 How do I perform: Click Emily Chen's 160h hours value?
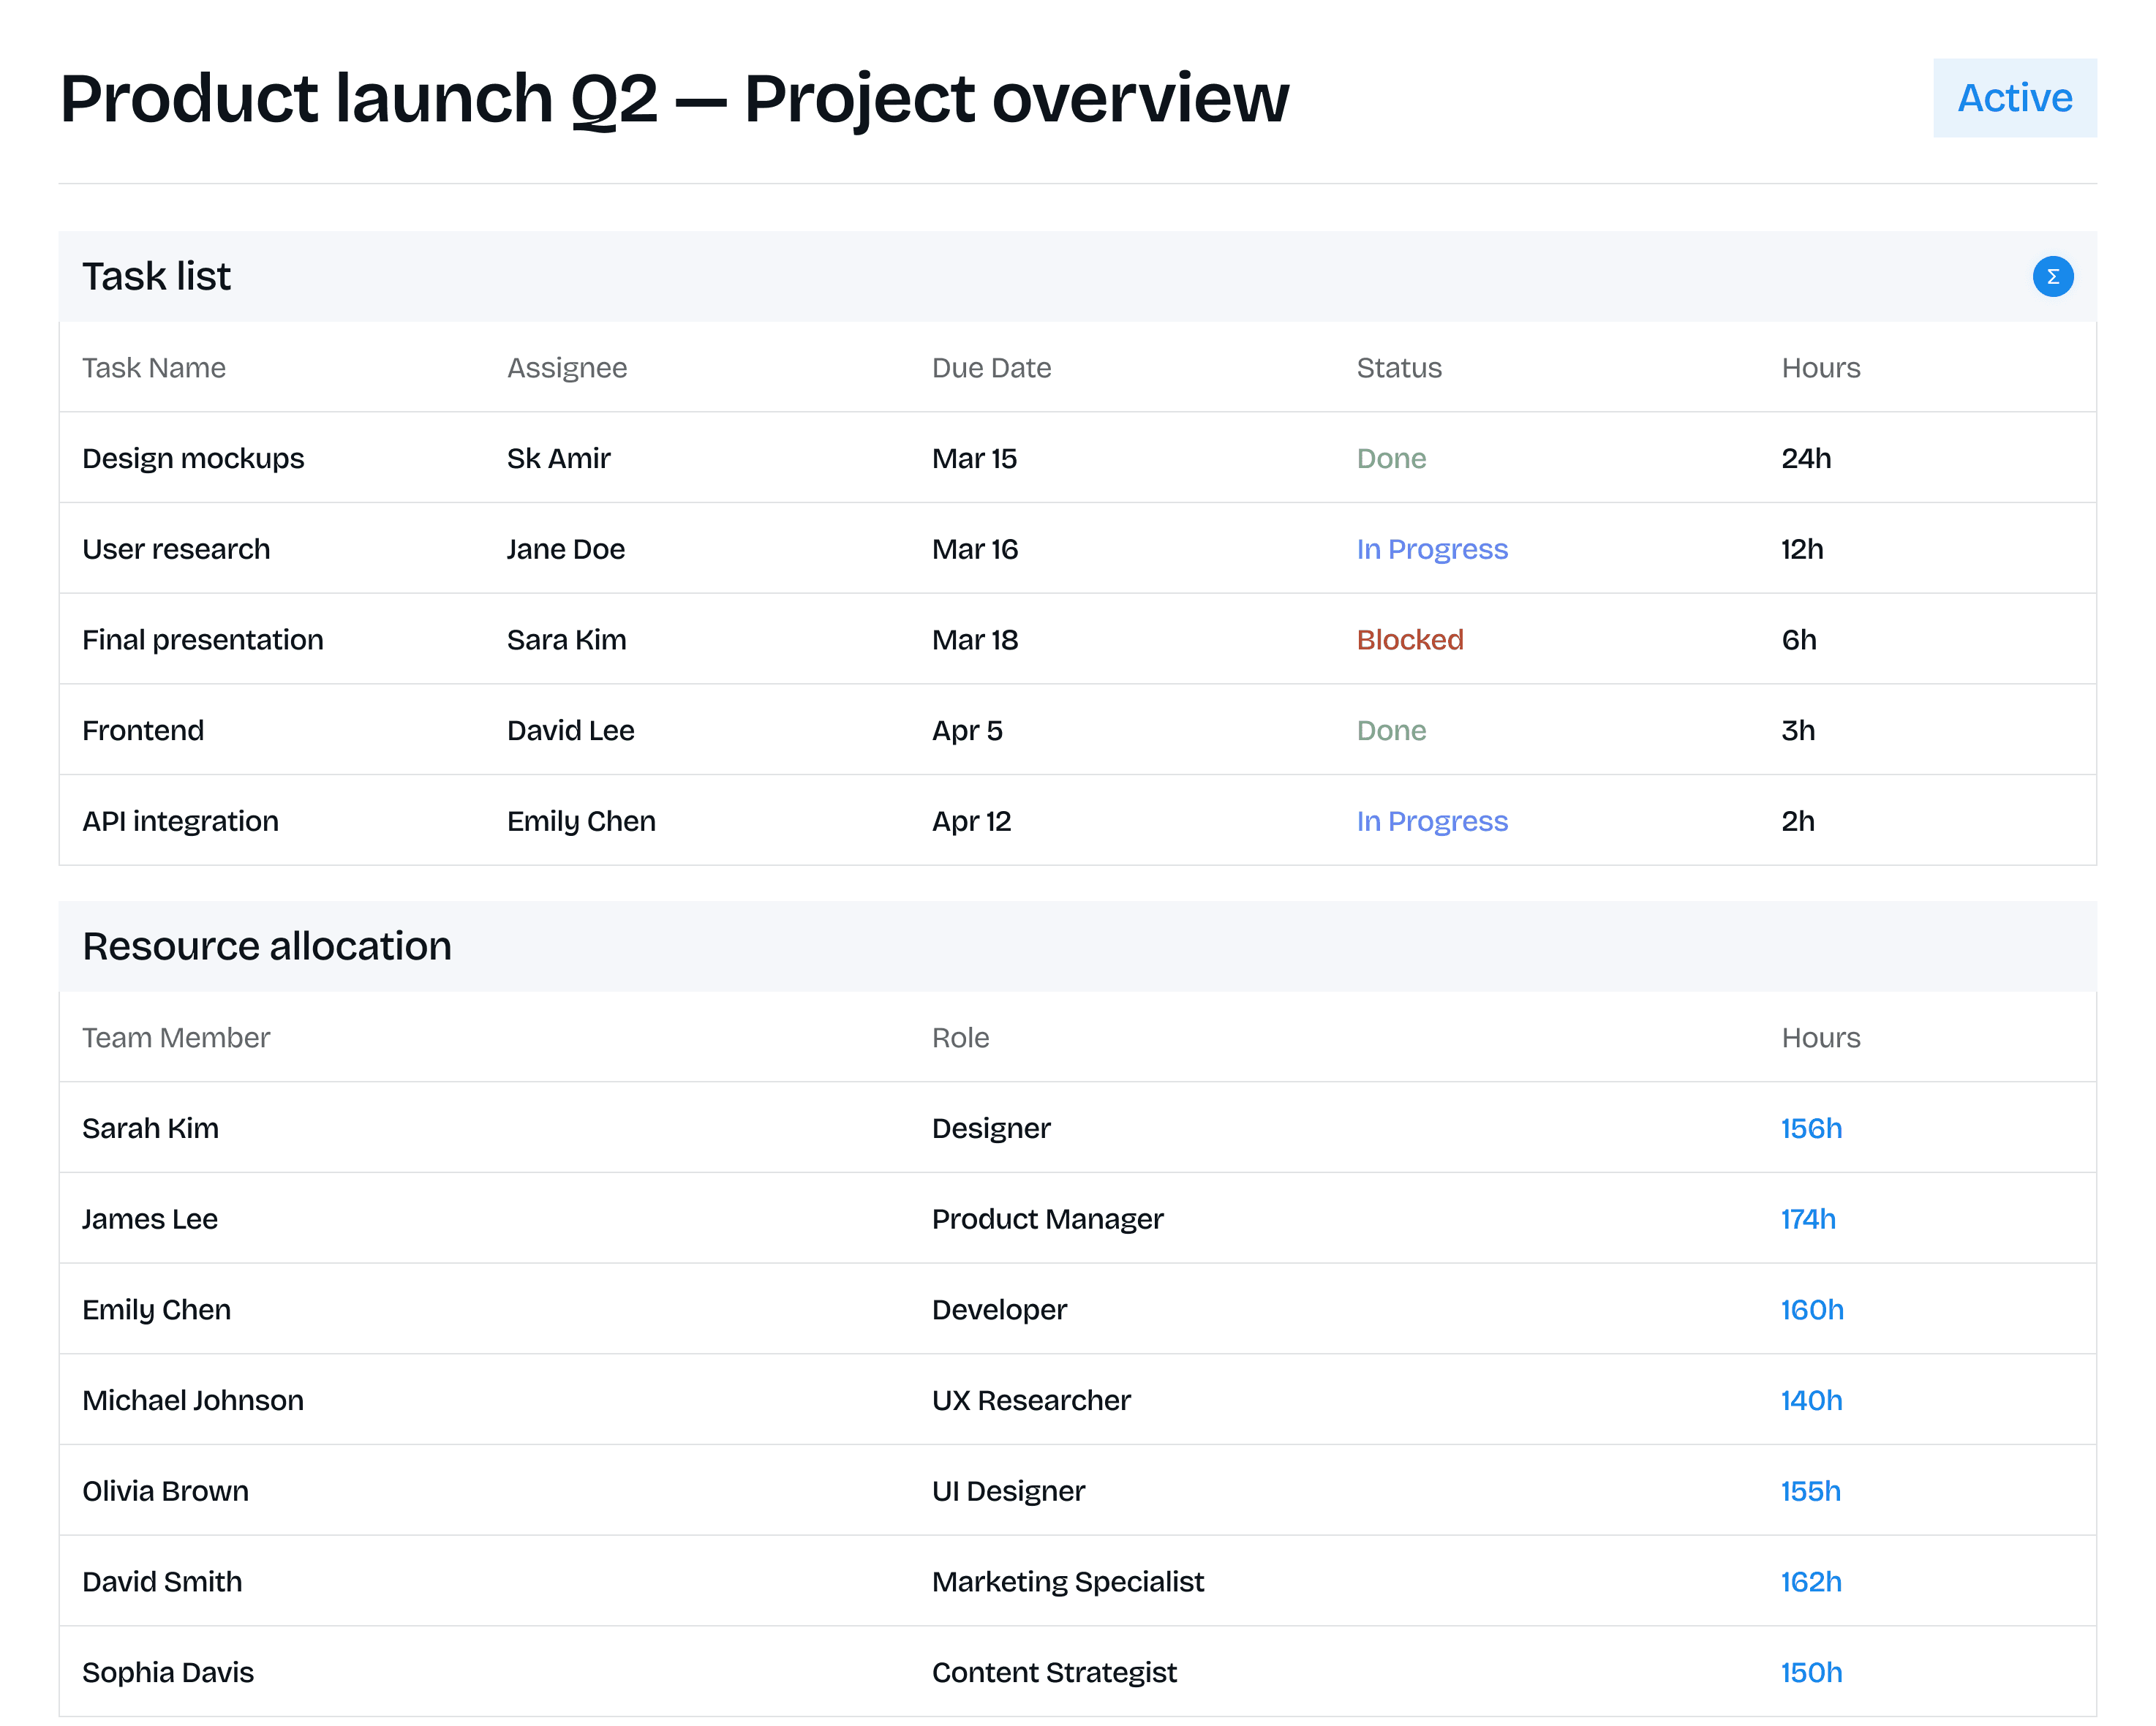1811,1310
